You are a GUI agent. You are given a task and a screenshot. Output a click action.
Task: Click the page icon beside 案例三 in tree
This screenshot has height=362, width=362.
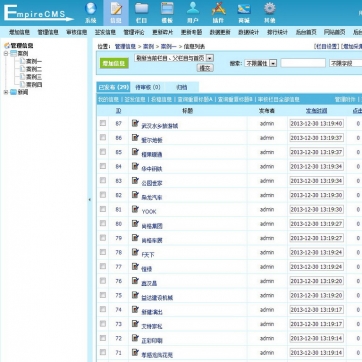[x=22, y=77]
